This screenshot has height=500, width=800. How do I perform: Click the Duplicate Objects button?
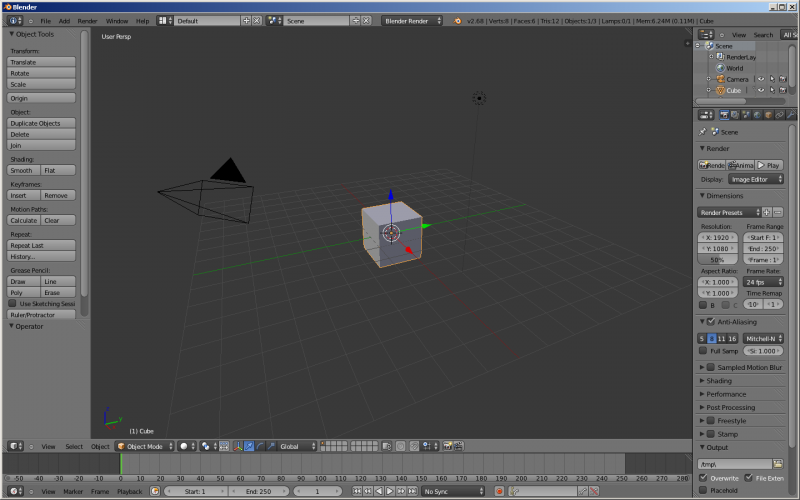point(42,123)
